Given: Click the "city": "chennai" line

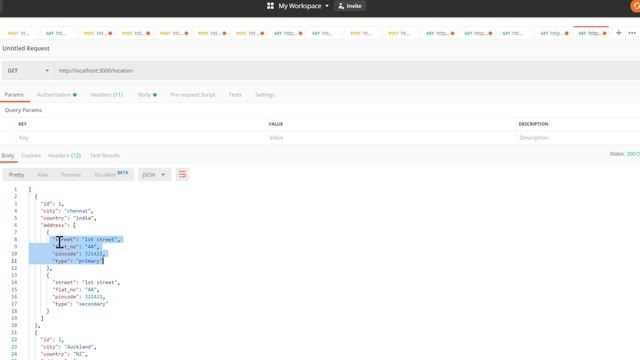Looking at the screenshot, I should coord(67,211).
